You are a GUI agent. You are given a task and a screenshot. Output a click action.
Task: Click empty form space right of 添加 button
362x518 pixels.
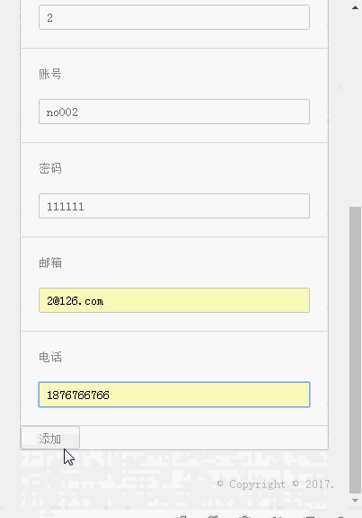click(203, 437)
